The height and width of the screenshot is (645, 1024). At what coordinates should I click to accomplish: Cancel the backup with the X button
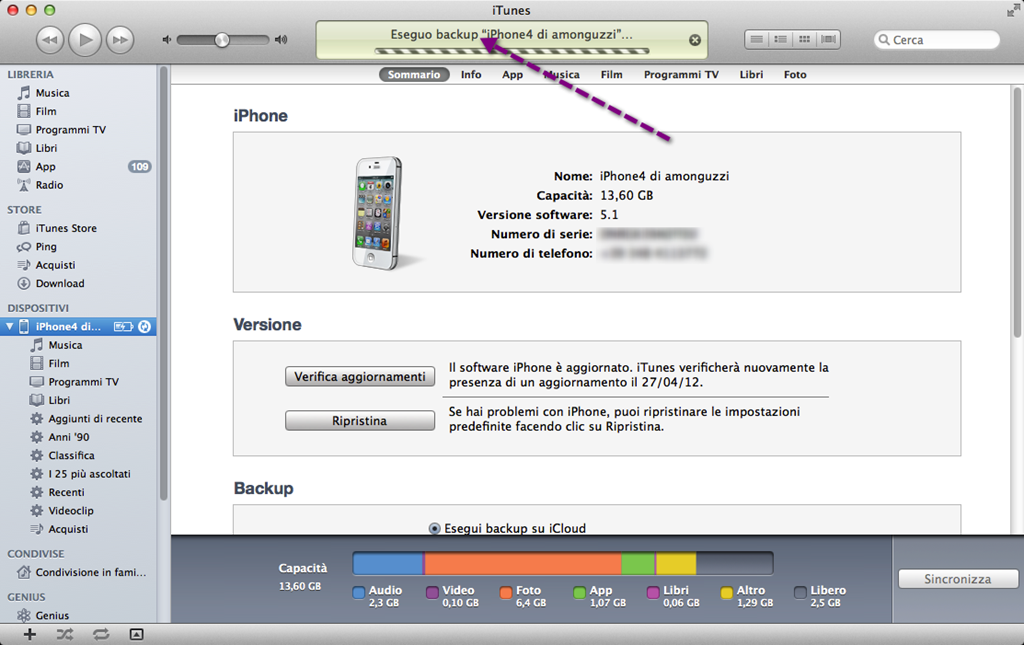click(695, 40)
